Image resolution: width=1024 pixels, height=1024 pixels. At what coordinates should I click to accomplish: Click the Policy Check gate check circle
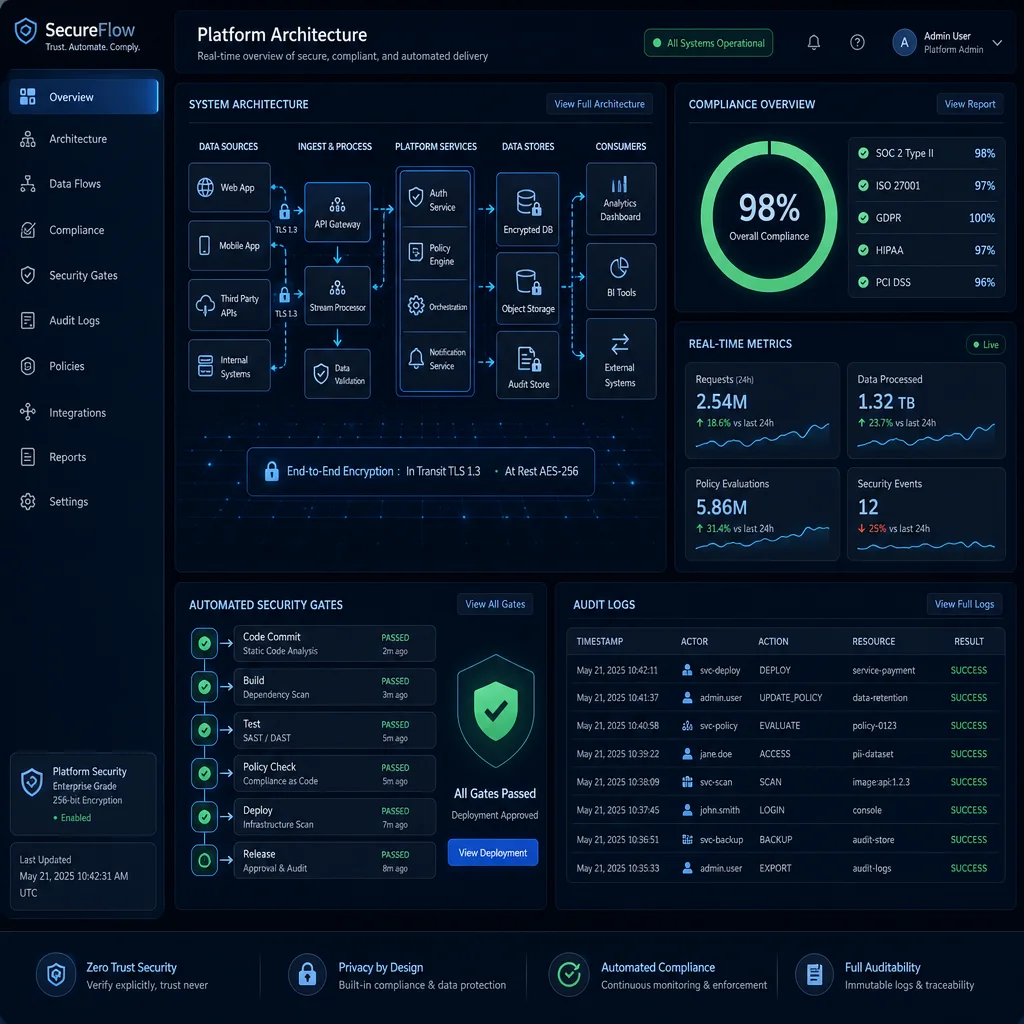click(204, 773)
